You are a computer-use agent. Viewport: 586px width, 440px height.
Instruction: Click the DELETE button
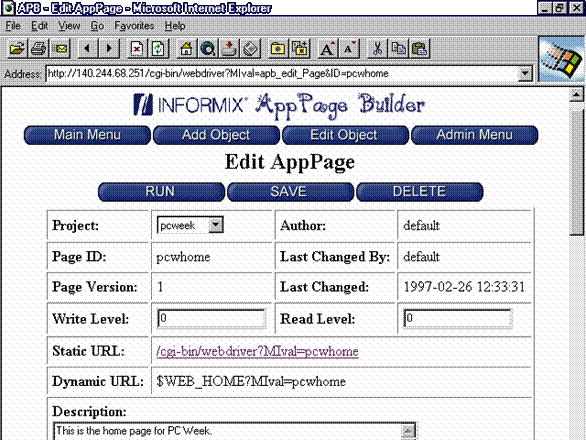(x=419, y=192)
